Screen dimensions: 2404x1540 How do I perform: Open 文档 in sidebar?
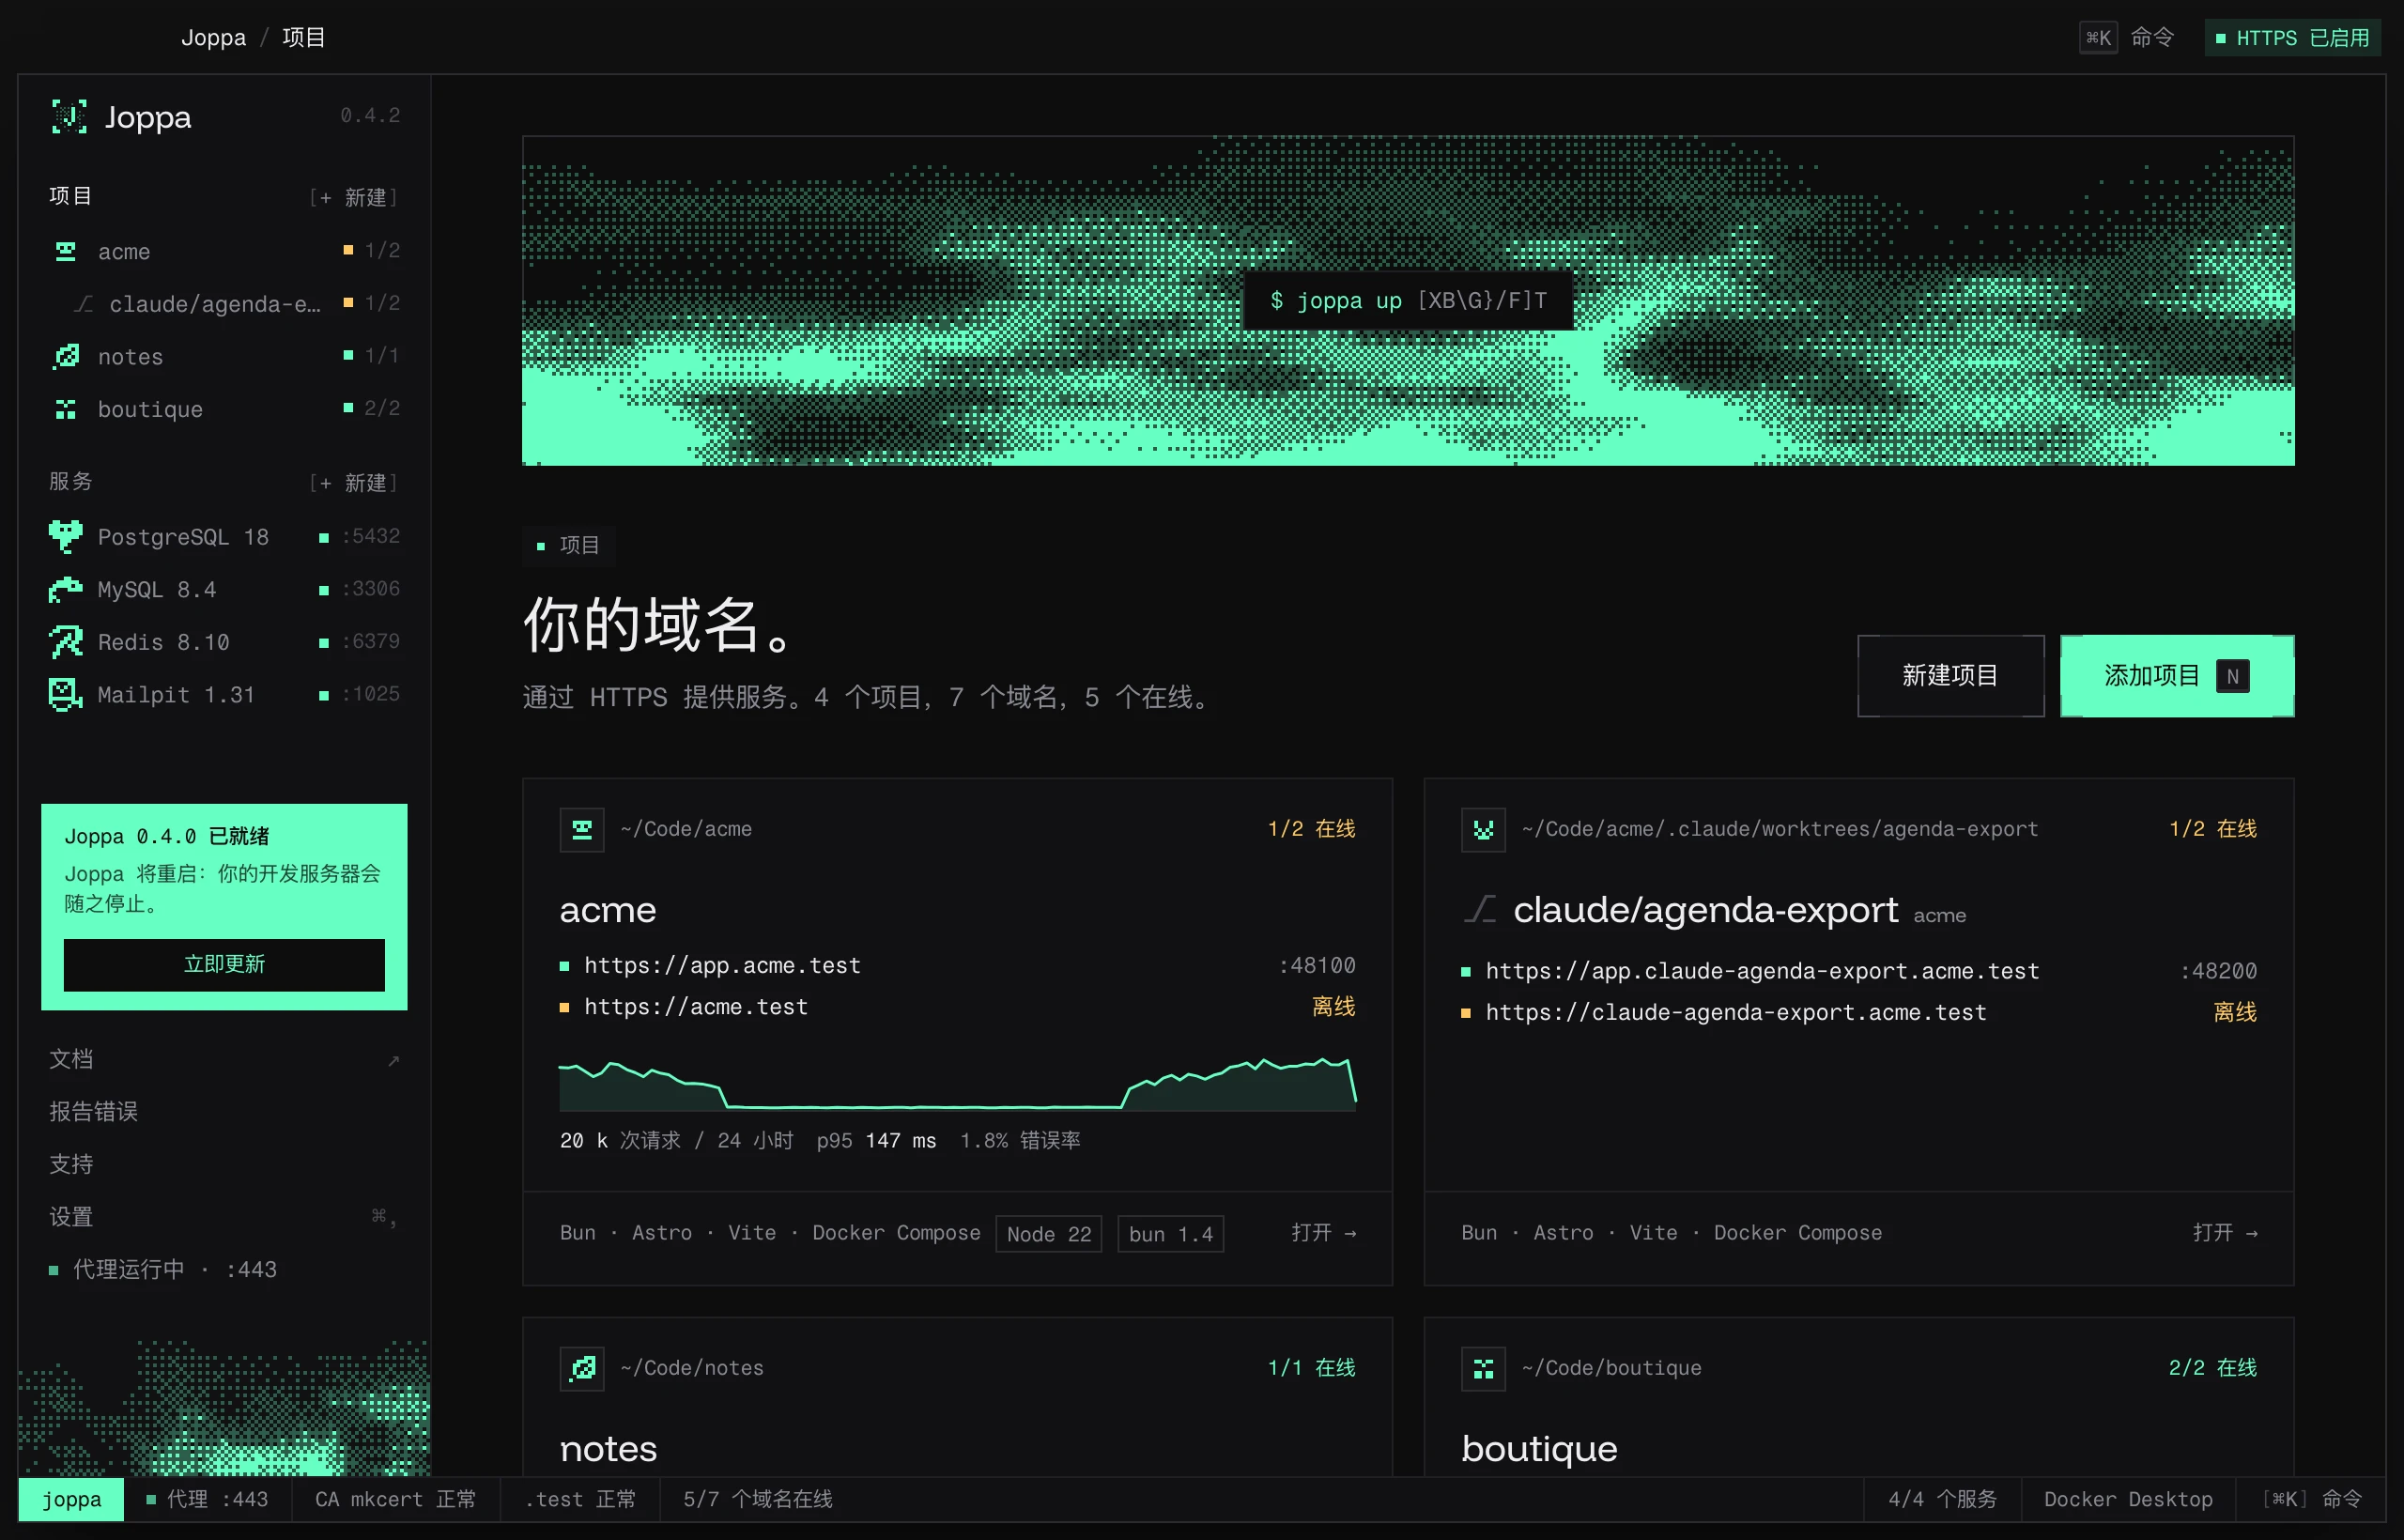(x=224, y=1059)
